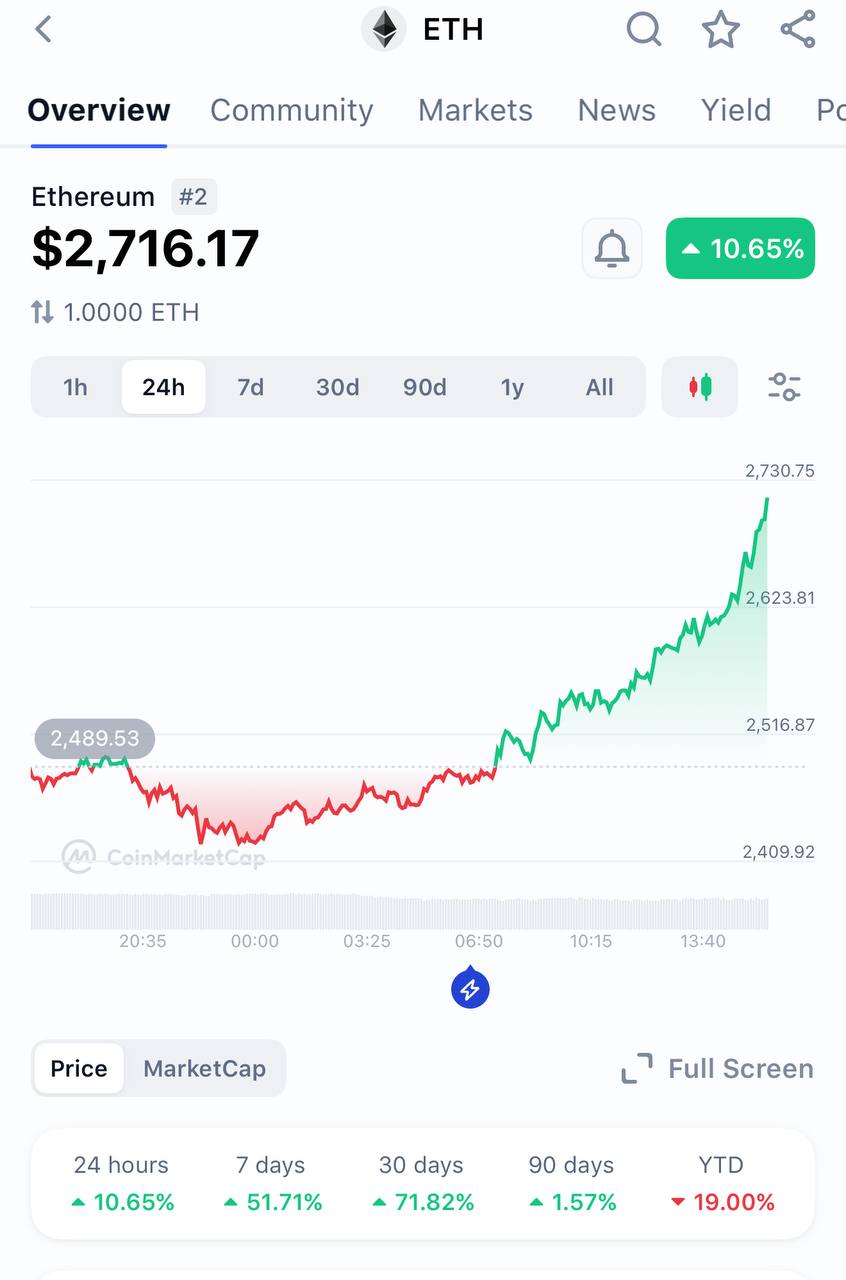Select the 1y timeframe
The height and width of the screenshot is (1280, 846).
[512, 387]
